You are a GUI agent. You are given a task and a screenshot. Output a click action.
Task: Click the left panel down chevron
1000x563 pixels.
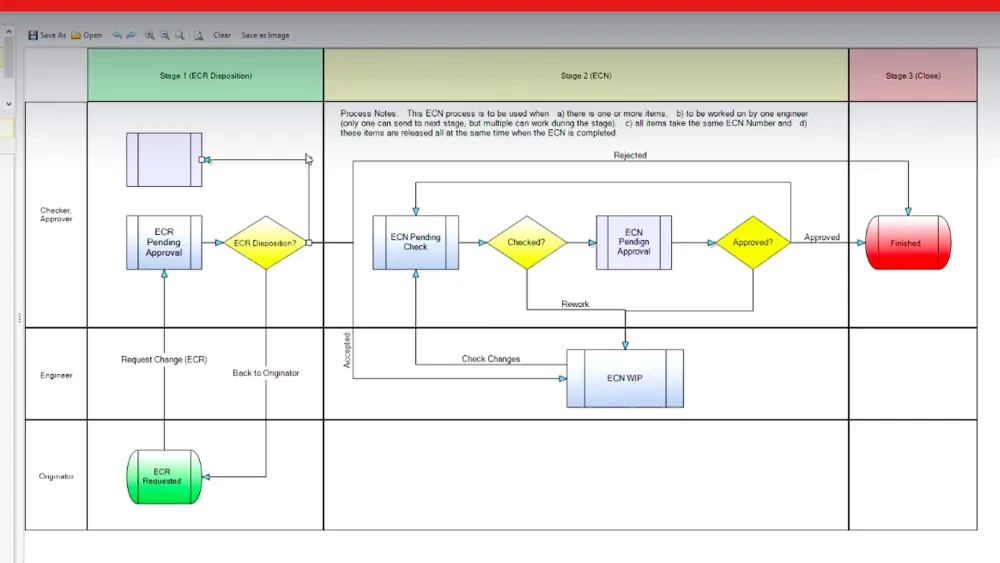pyautogui.click(x=8, y=103)
